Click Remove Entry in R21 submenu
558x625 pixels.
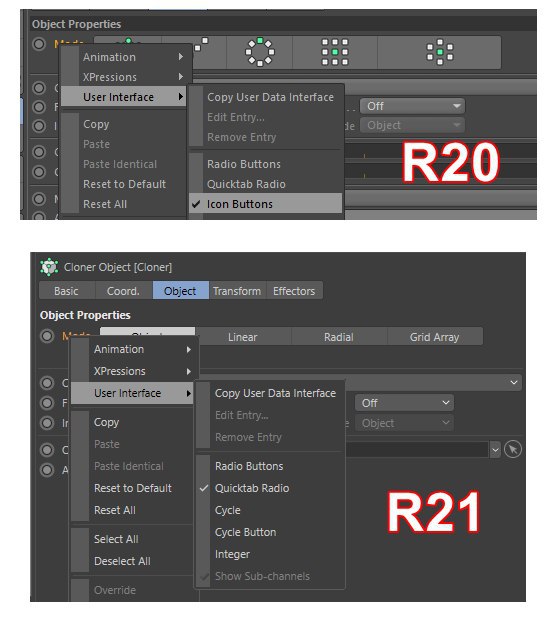[x=270, y=437]
